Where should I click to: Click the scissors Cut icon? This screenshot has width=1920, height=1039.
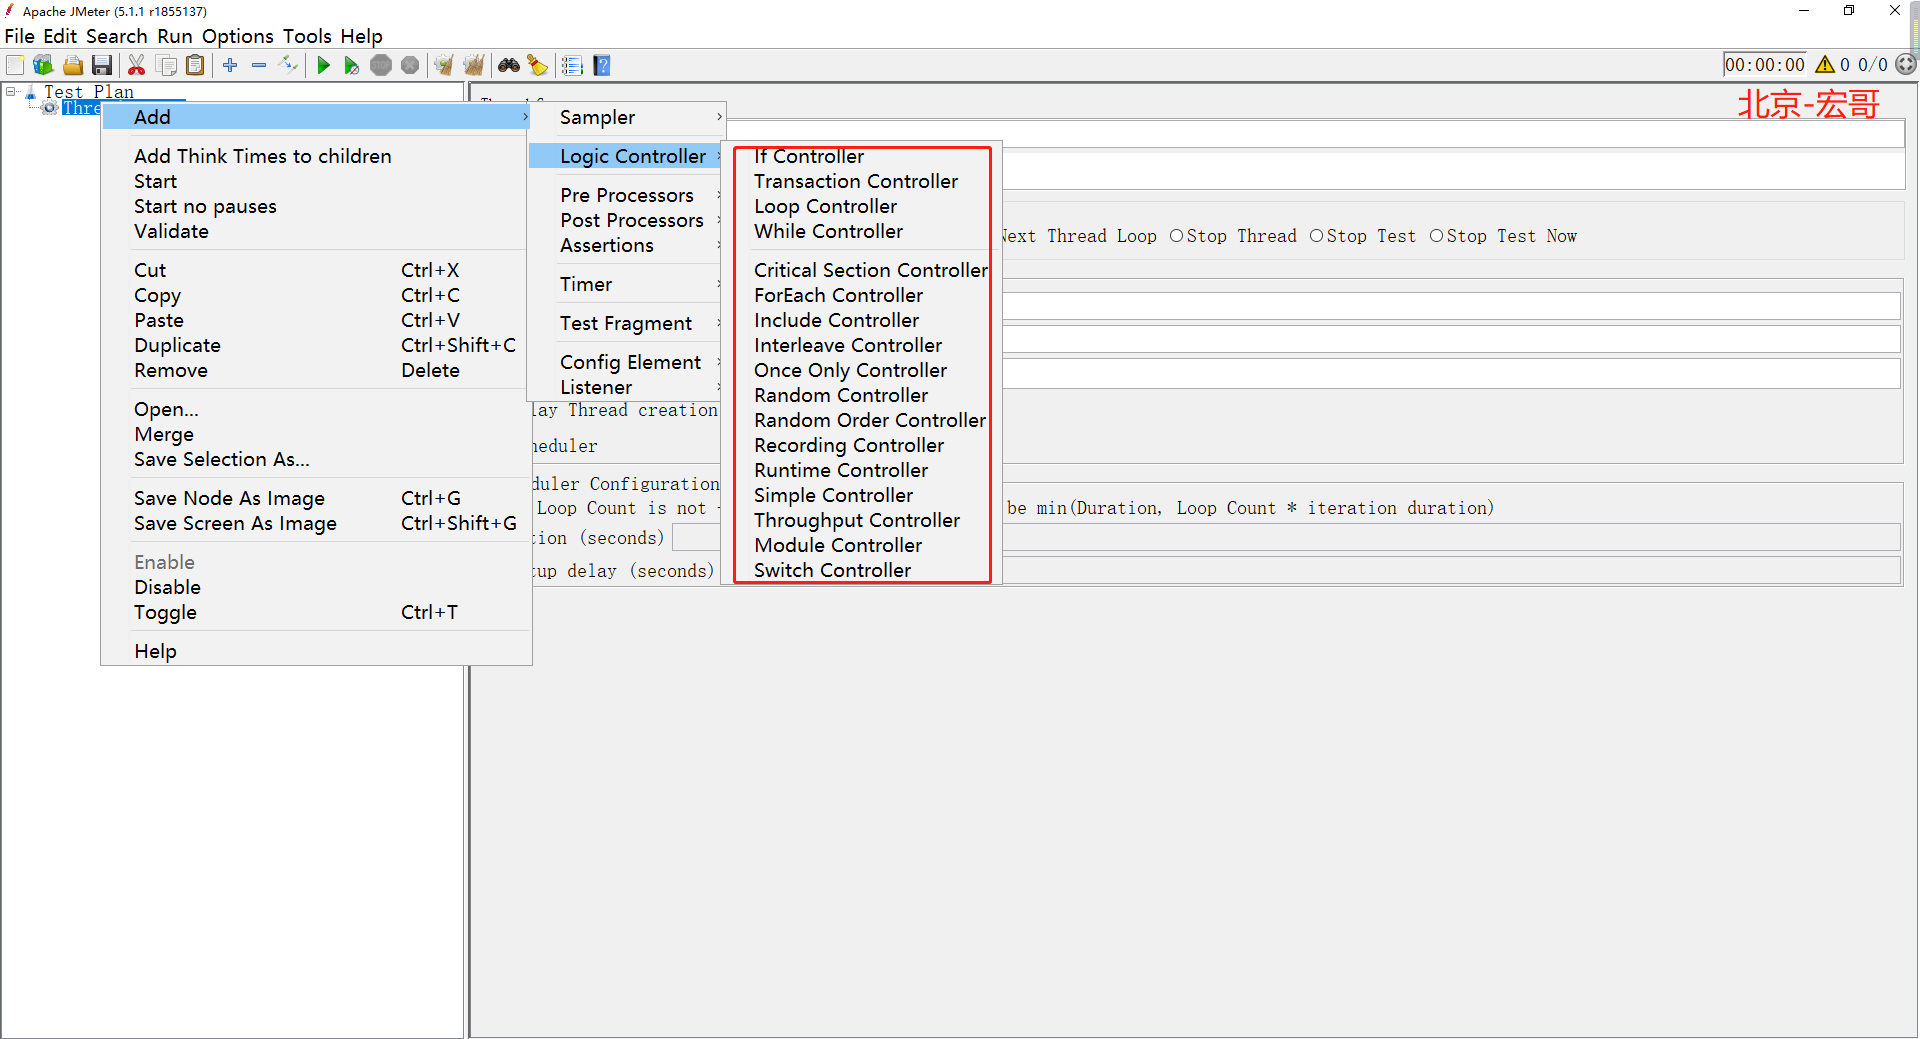pos(137,66)
